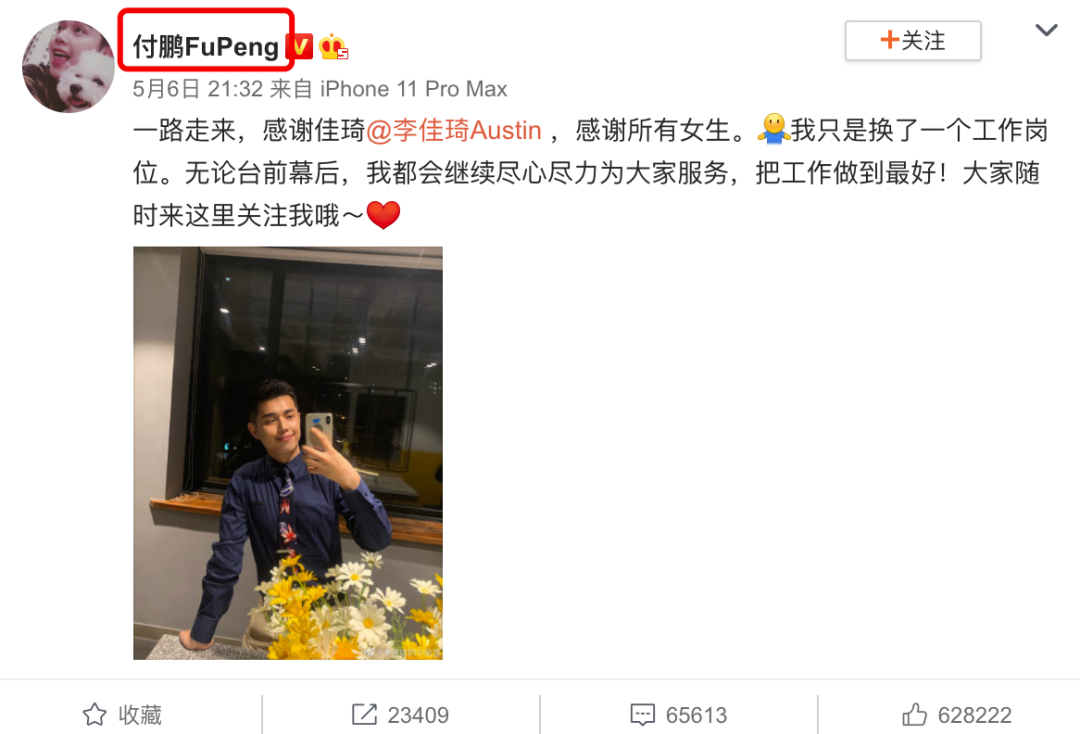Click the 23409 repost count
Screen dimensions: 1080x734
pos(418,715)
